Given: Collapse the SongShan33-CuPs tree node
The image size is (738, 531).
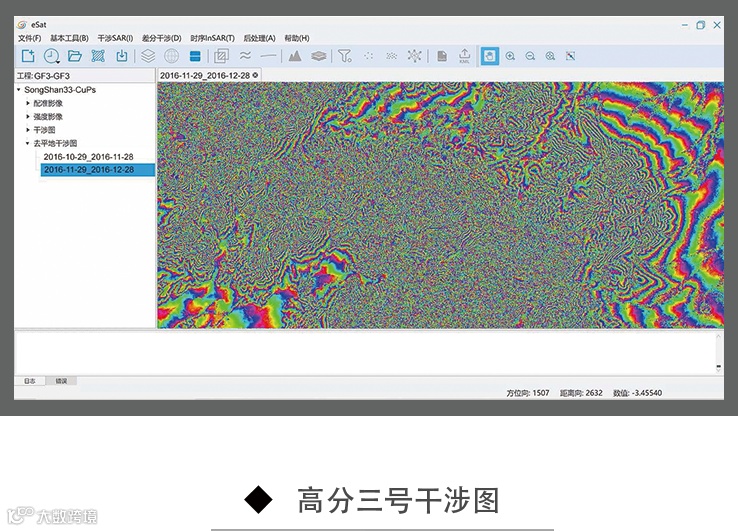Looking at the screenshot, I should point(19,89).
